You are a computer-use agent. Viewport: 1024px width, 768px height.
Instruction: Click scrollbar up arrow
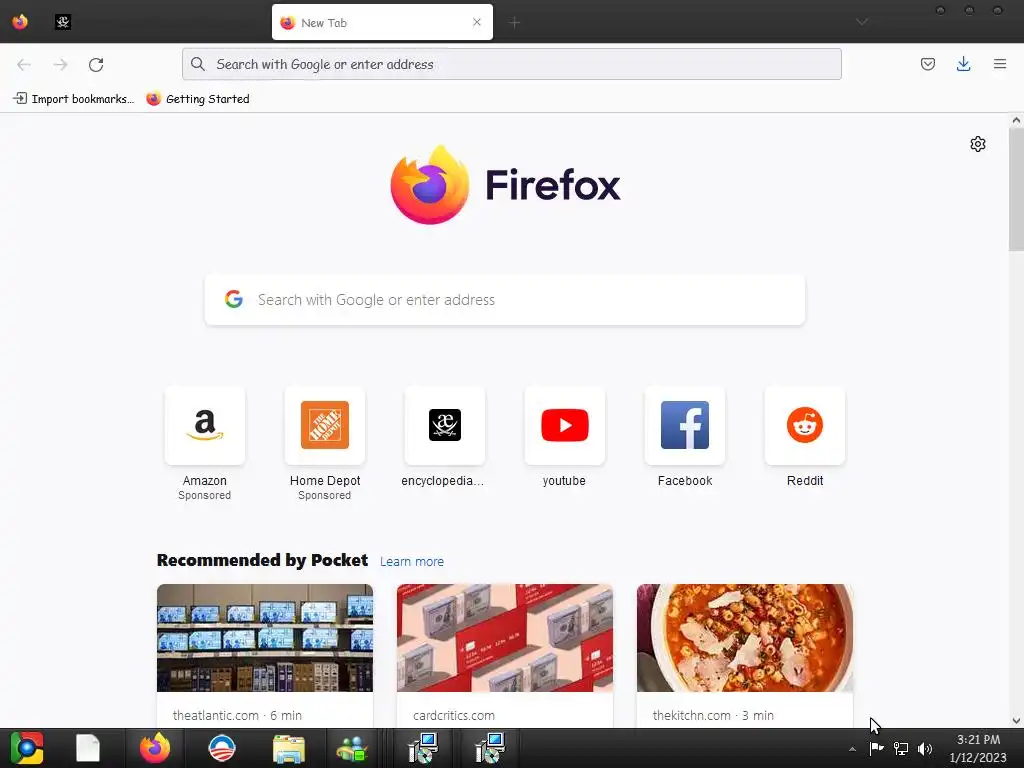coord(1016,120)
